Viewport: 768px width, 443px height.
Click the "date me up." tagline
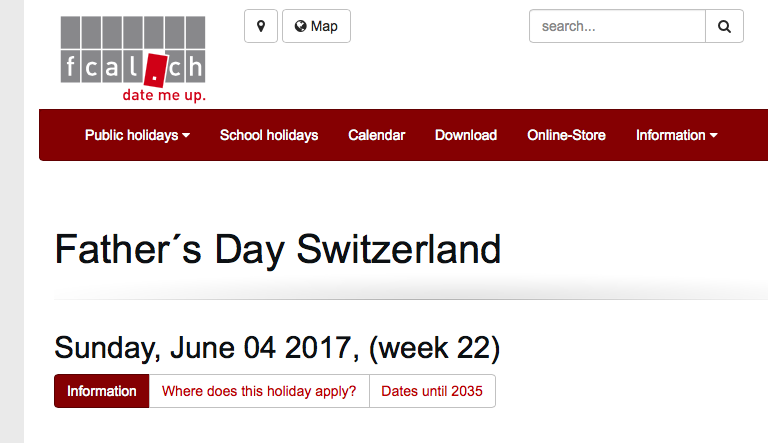[164, 95]
